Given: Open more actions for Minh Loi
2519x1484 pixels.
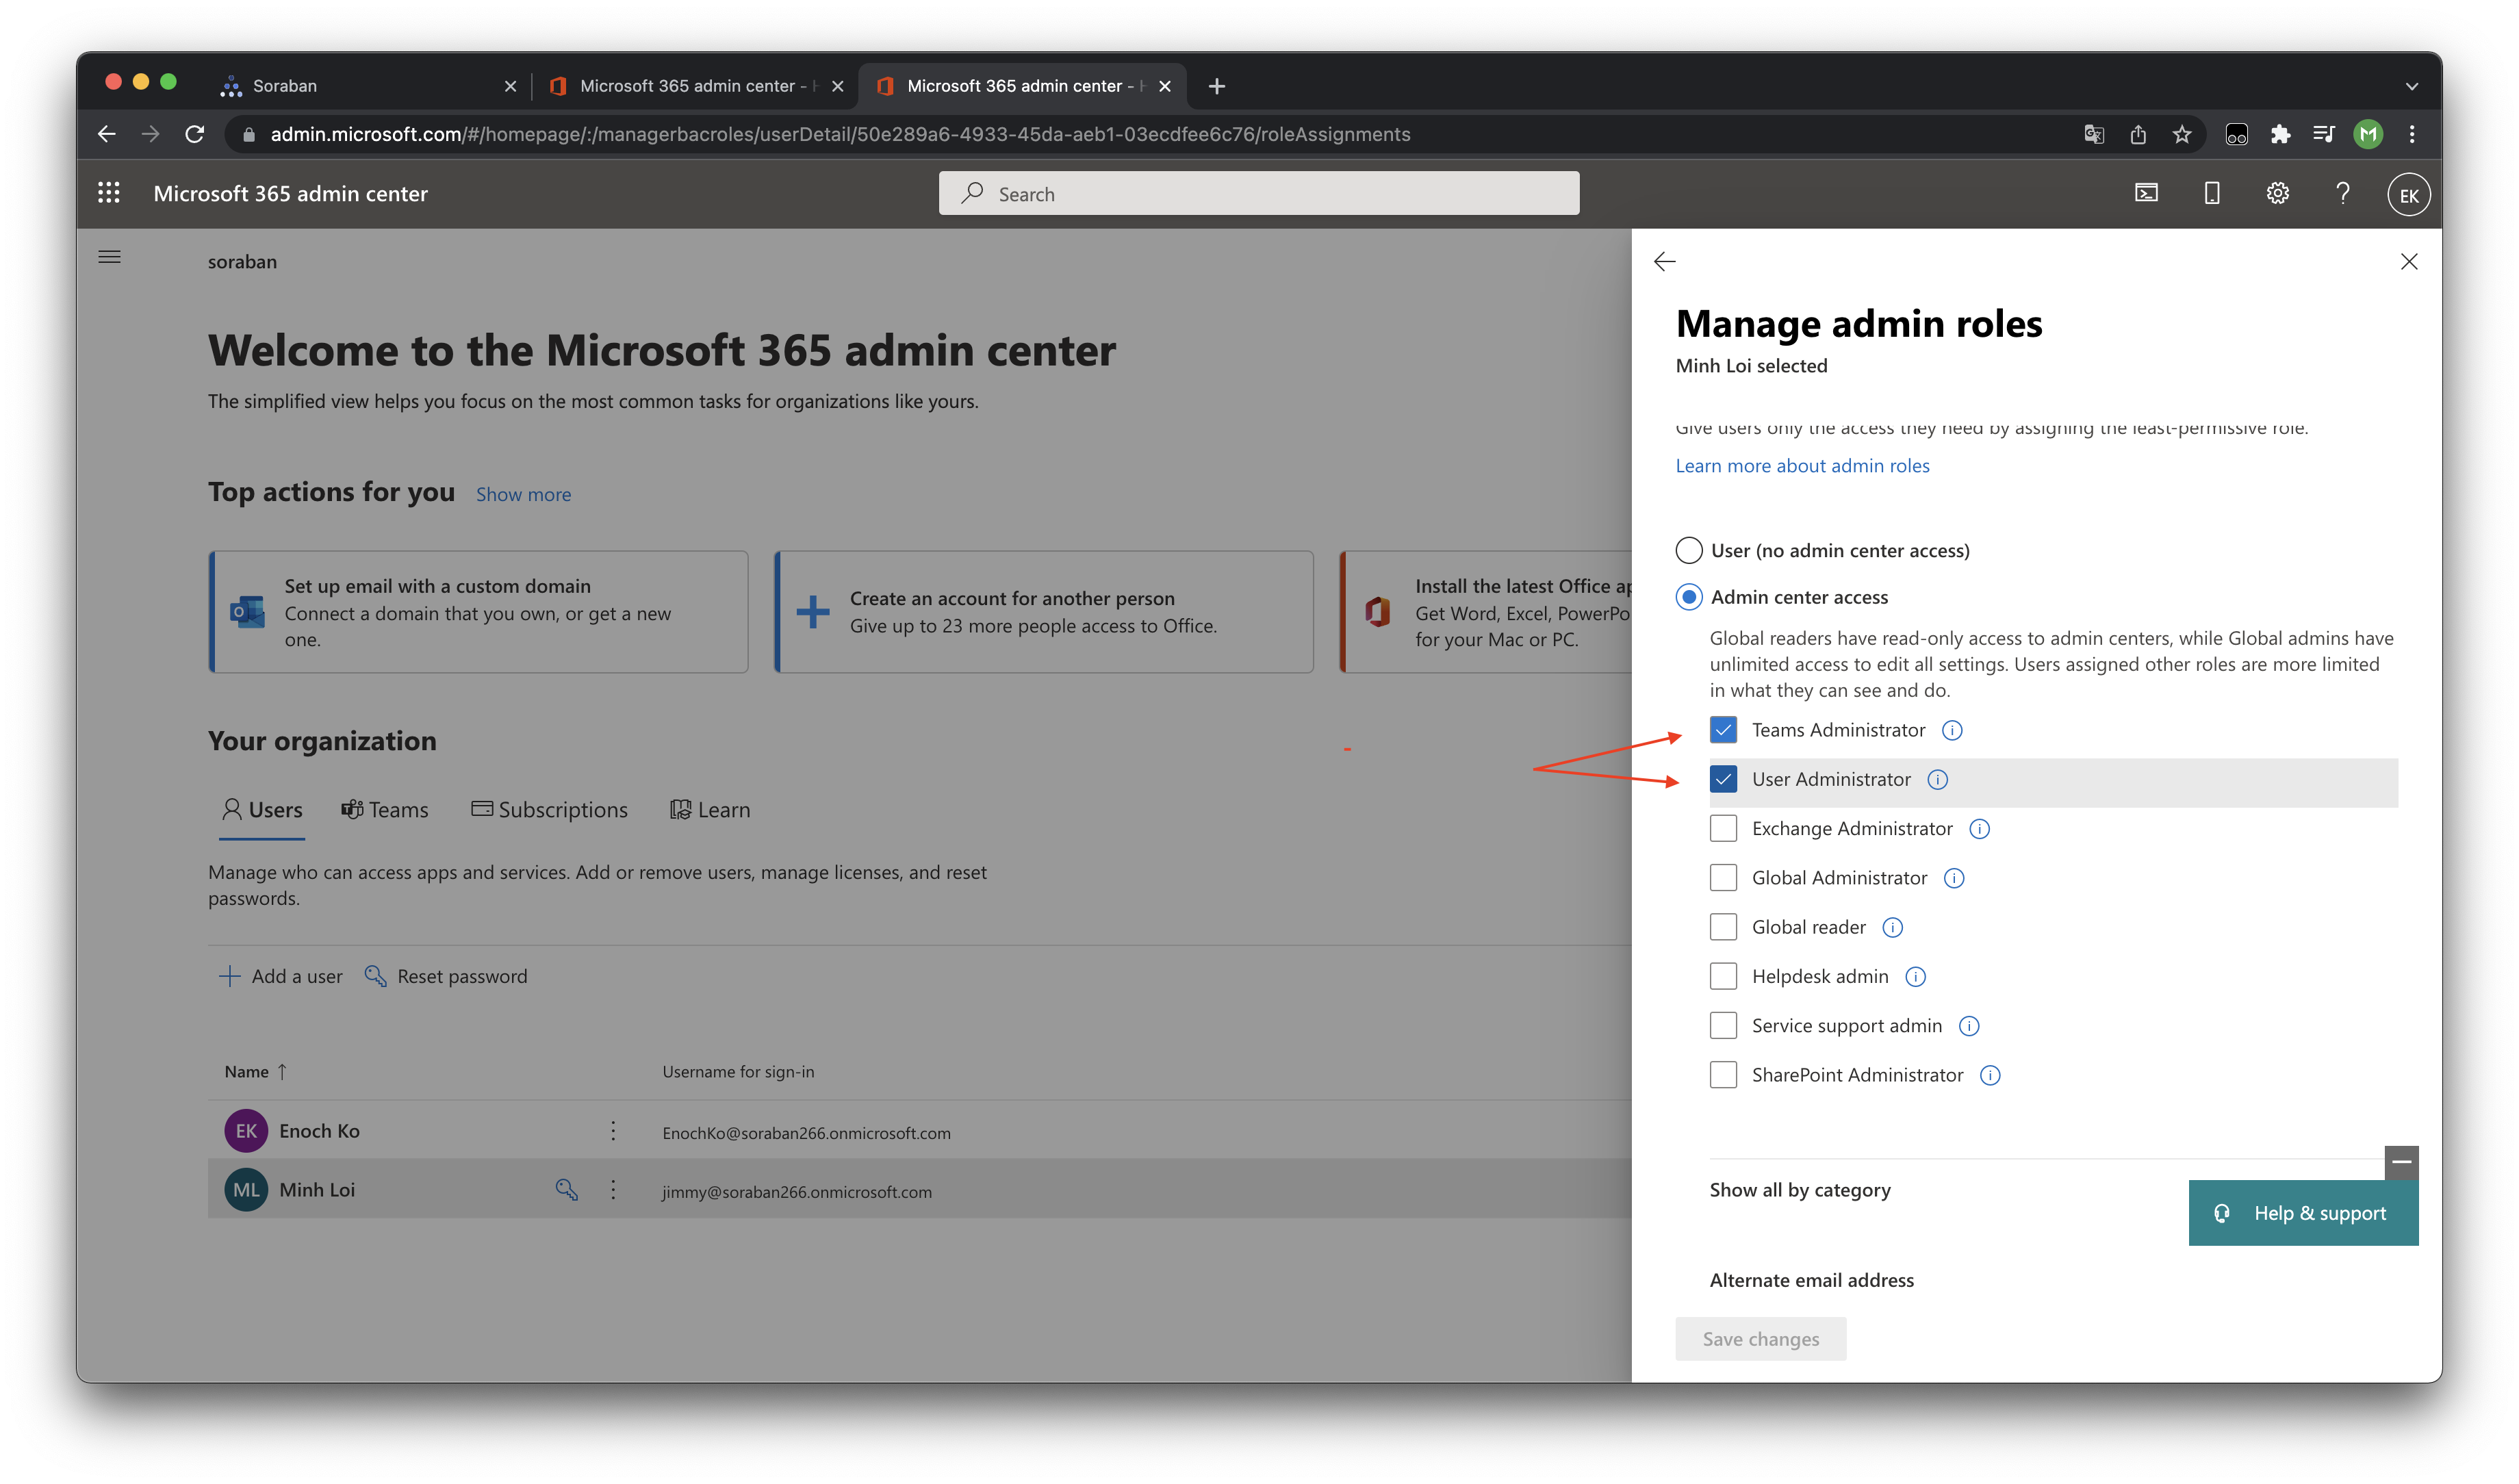Looking at the screenshot, I should (613, 1190).
